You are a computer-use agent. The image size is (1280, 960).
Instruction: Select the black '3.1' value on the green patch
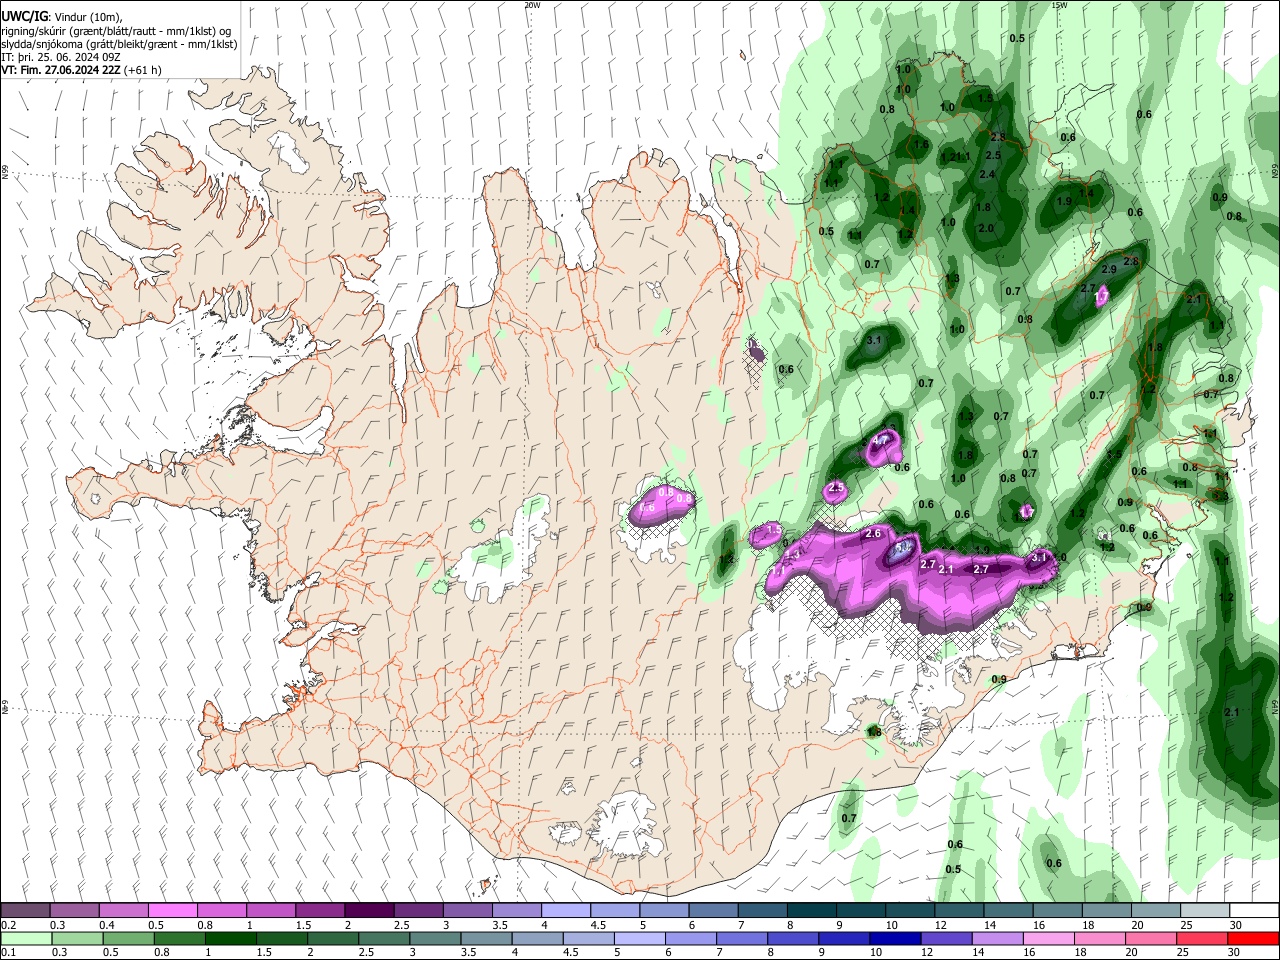[x=874, y=341]
